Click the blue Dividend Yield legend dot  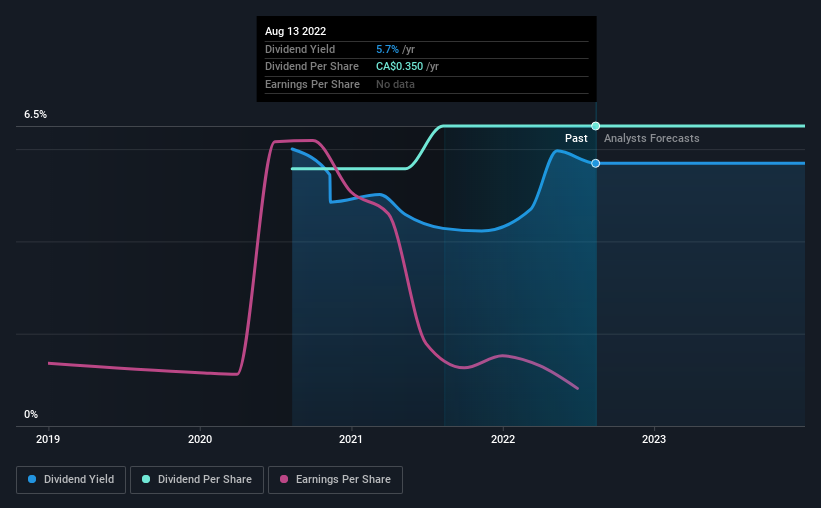[x=32, y=479]
